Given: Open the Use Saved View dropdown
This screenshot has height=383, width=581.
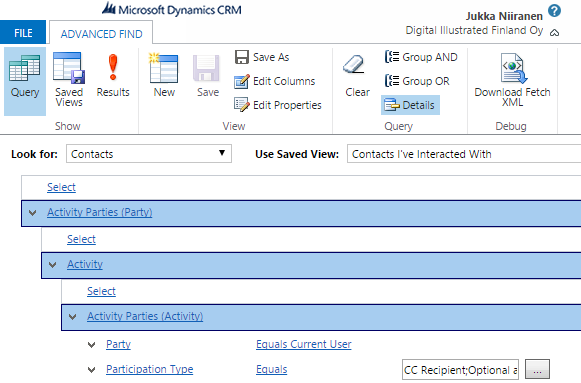Looking at the screenshot, I should [x=464, y=154].
